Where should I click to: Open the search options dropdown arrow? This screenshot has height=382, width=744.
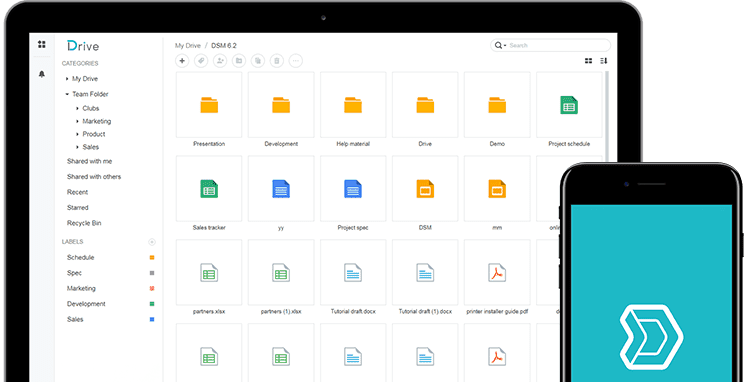pyautogui.click(x=505, y=46)
